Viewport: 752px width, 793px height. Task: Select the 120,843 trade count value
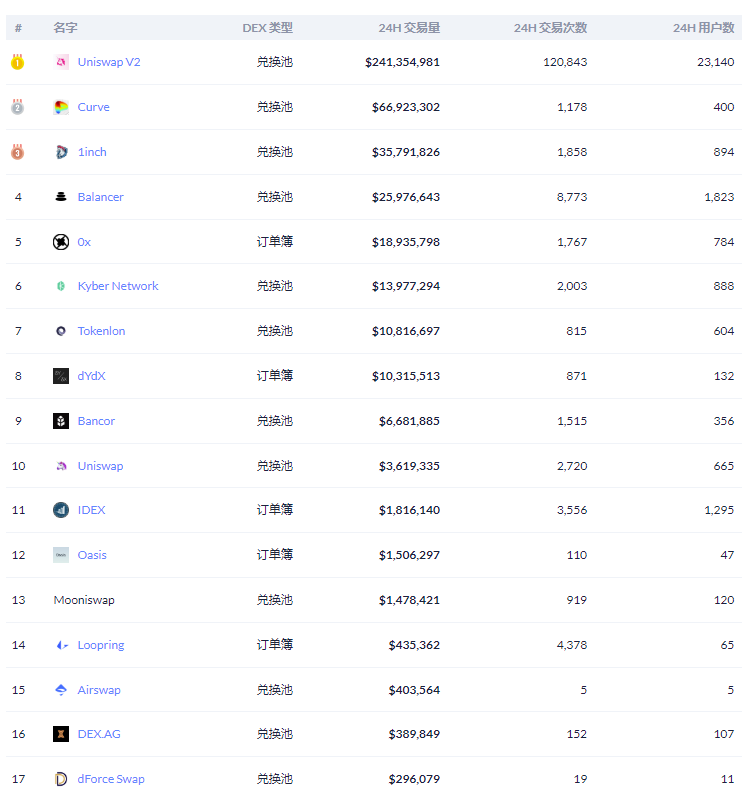565,62
